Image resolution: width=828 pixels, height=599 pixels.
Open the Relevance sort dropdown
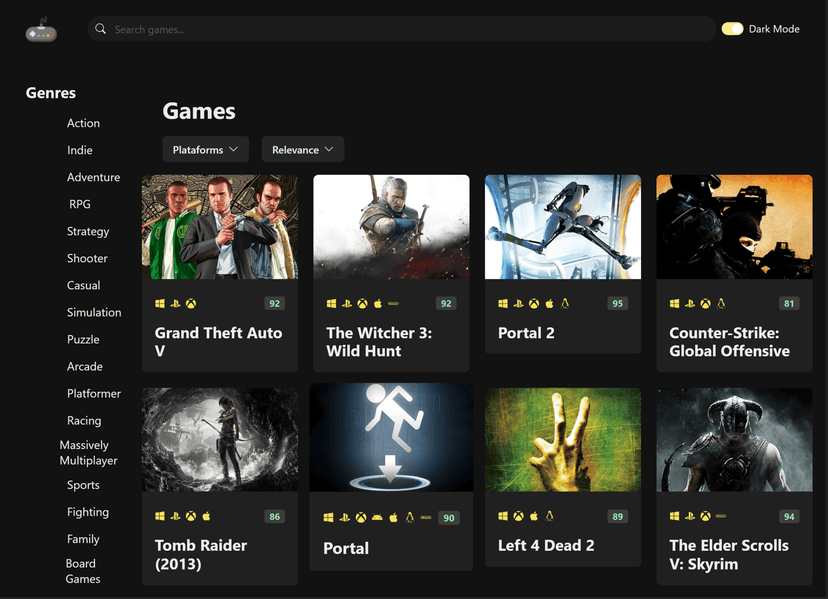(x=302, y=148)
